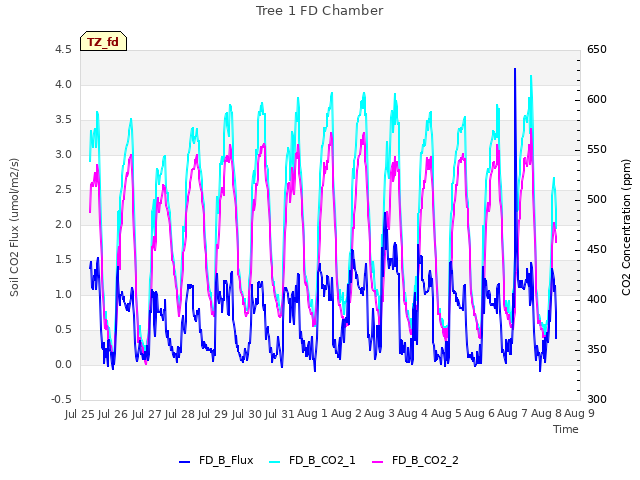Click the blue FD_B_Flux legend swatch

(x=184, y=461)
